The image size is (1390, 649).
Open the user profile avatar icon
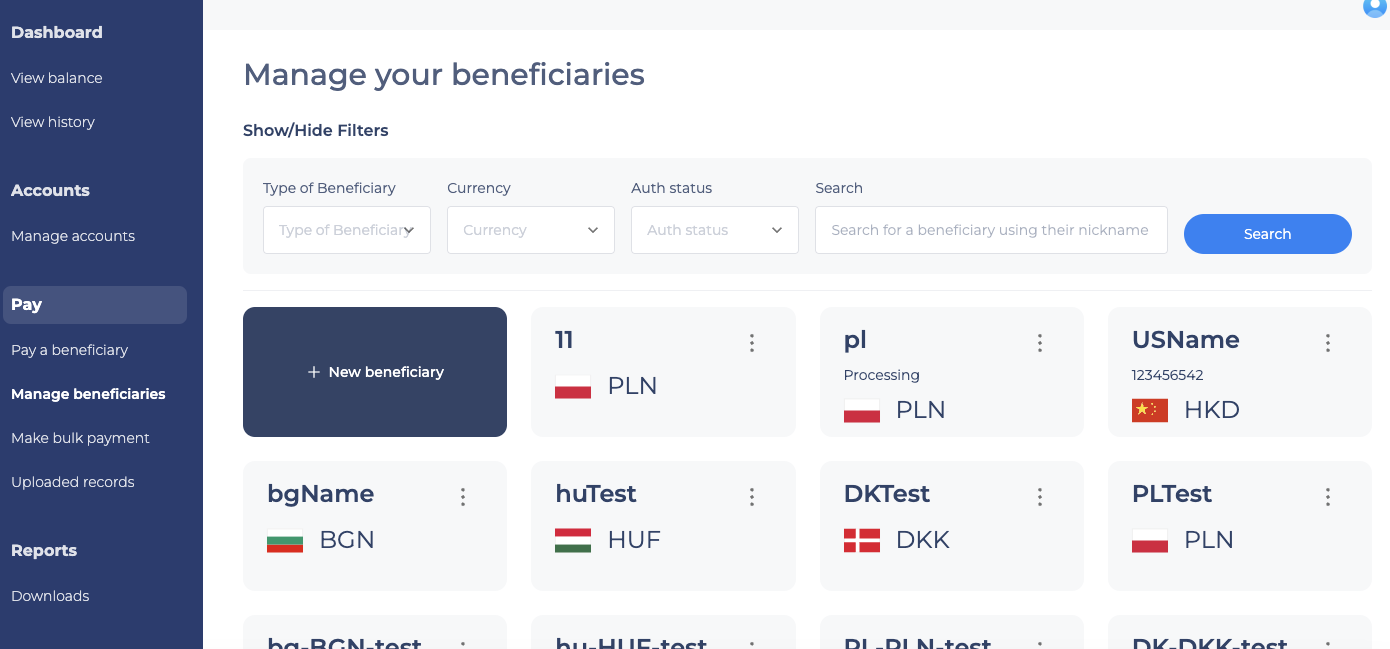[x=1375, y=6]
